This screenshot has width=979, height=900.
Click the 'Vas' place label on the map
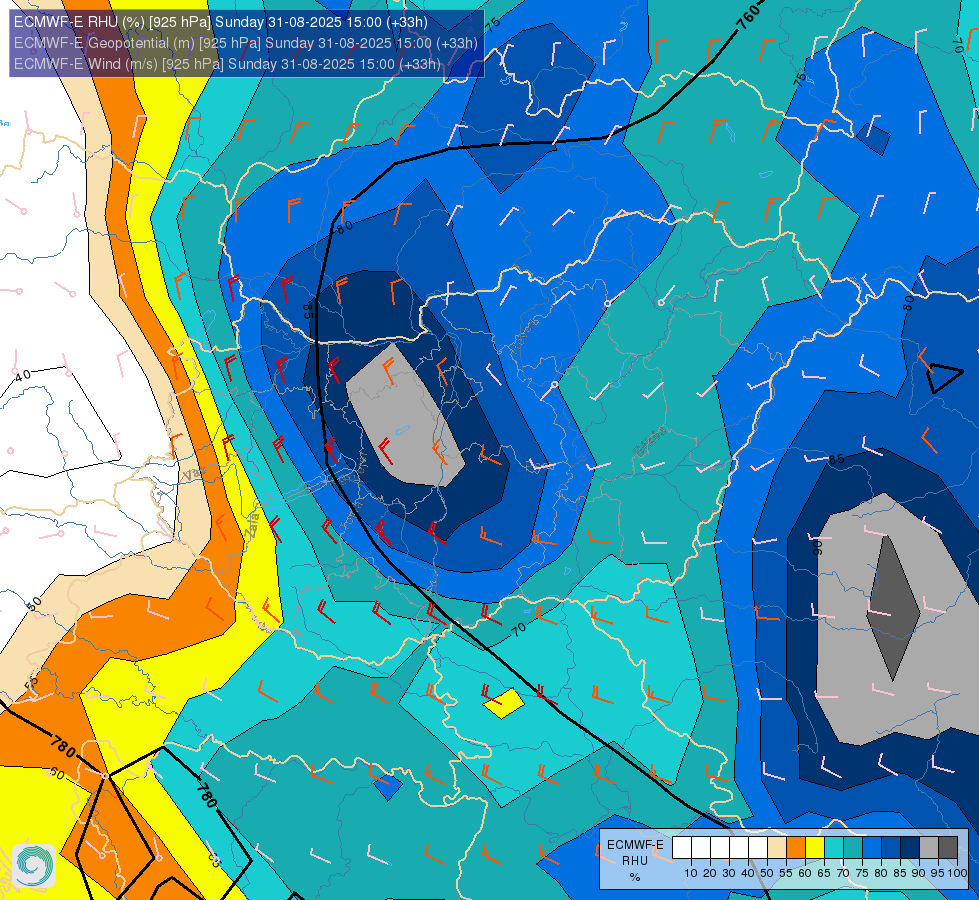point(193,475)
